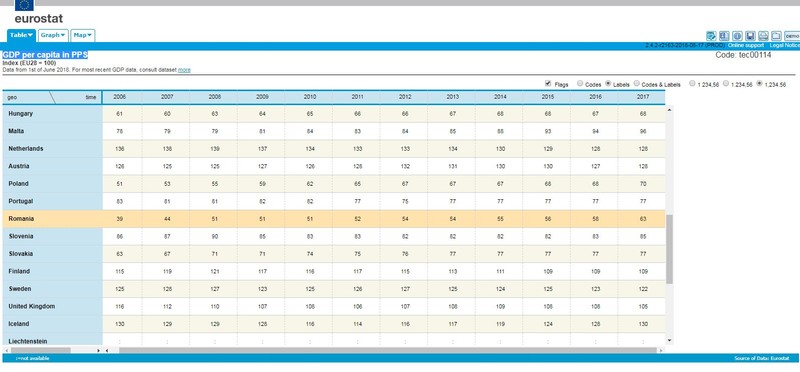Select the last 1,234.56 number format radio

(760, 83)
